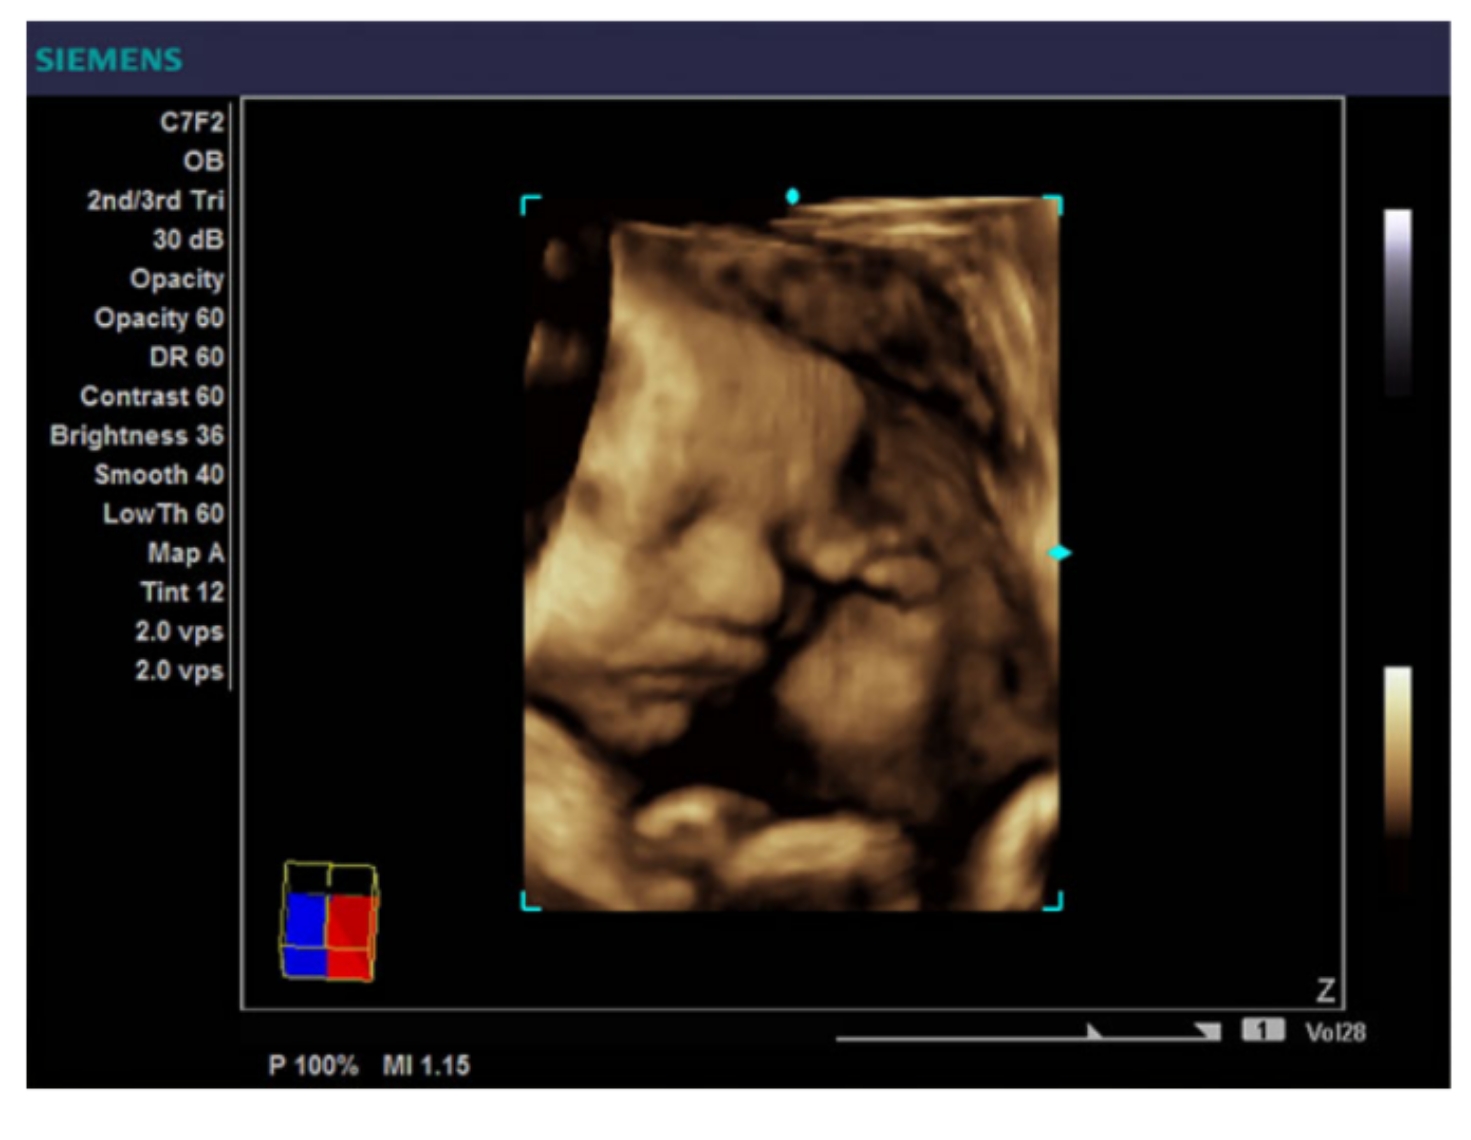Click the top ROI handle marker
The image size is (1471, 1140).
792,196
